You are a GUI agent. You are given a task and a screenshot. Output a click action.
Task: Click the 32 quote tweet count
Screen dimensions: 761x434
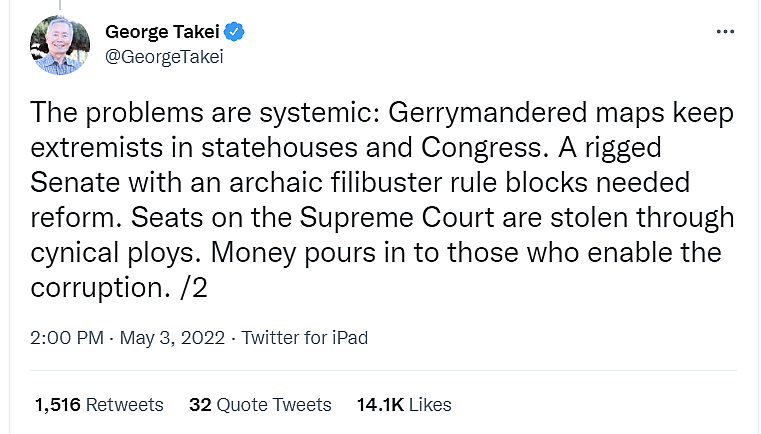[199, 405]
